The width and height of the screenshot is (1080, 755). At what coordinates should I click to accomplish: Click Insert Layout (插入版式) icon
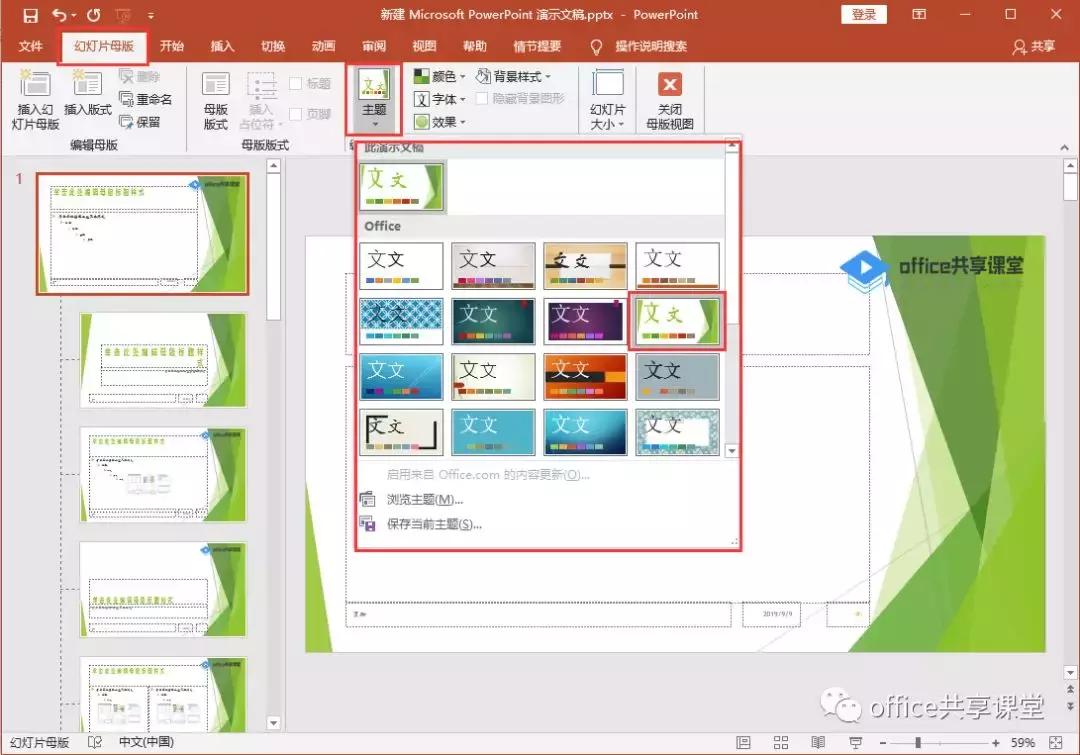[x=87, y=86]
